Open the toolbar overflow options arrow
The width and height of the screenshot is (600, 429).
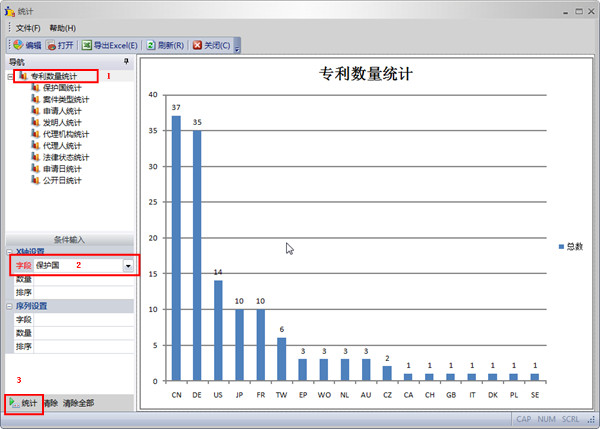[237, 48]
